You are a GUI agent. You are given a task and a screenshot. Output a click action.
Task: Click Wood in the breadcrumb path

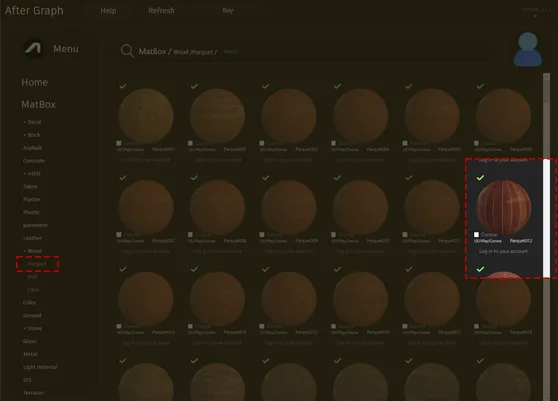click(181, 52)
